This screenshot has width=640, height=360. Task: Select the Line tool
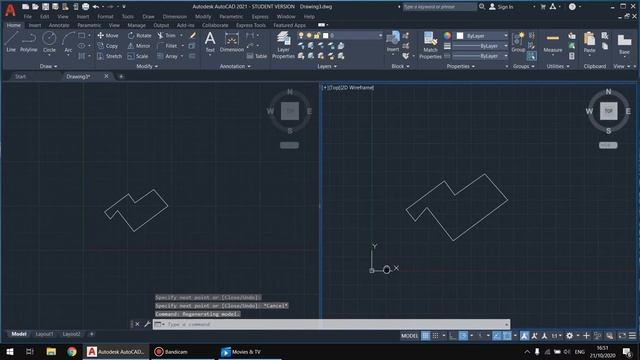[x=11, y=42]
